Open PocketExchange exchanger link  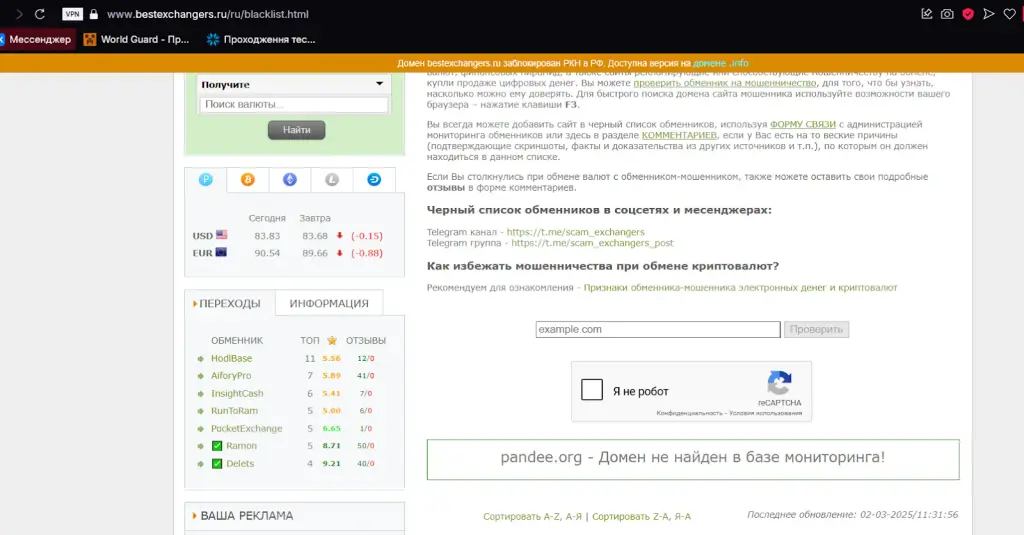(x=246, y=429)
